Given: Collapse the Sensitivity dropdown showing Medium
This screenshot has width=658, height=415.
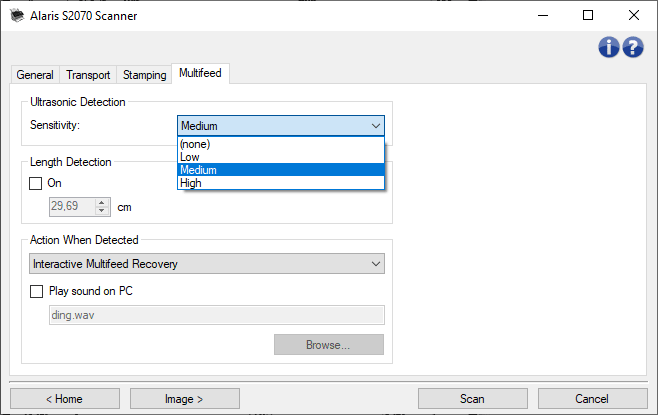Looking at the screenshot, I should coord(281,126).
